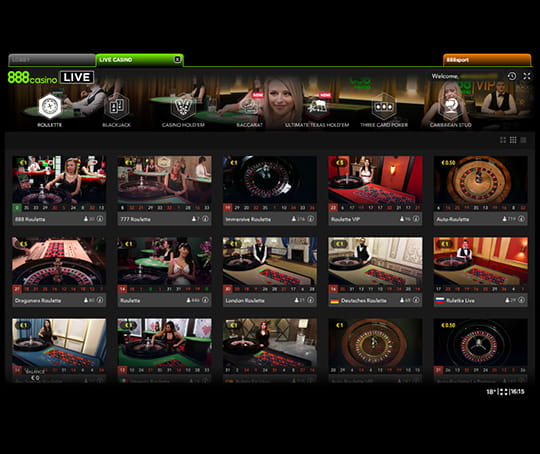Click recent numbers strip under 888 Roulette
The height and width of the screenshot is (454, 540).
(x=59, y=208)
